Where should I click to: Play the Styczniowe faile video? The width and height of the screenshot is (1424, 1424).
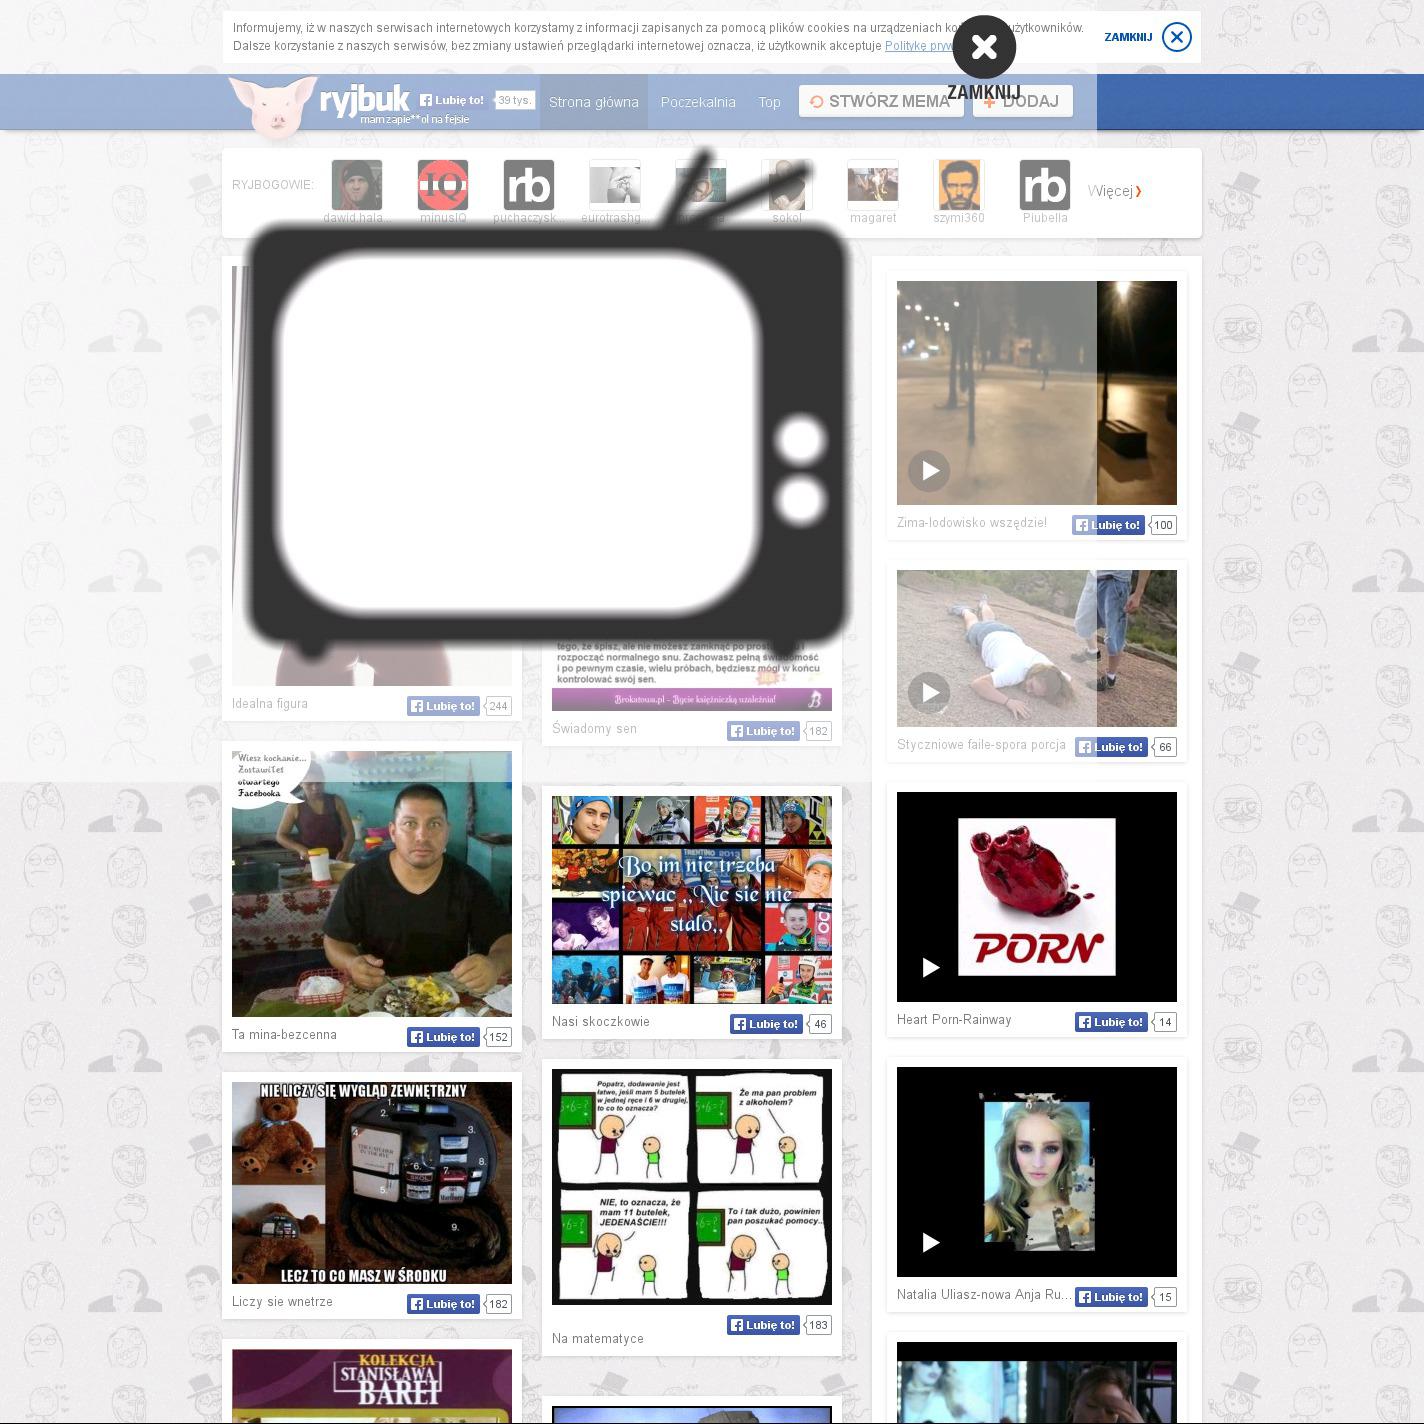[x=929, y=692]
